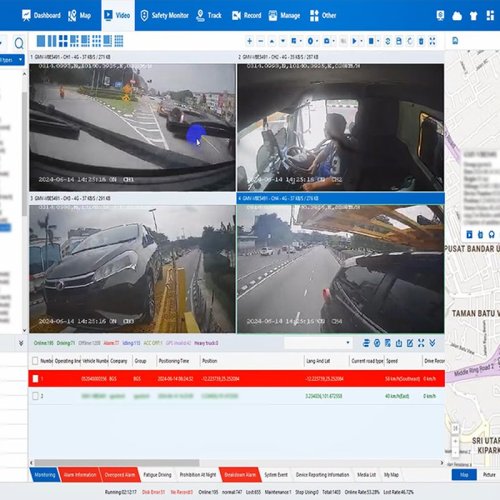This screenshot has width=500, height=500.
Task: Open the Dashboard section
Action: 41,15
